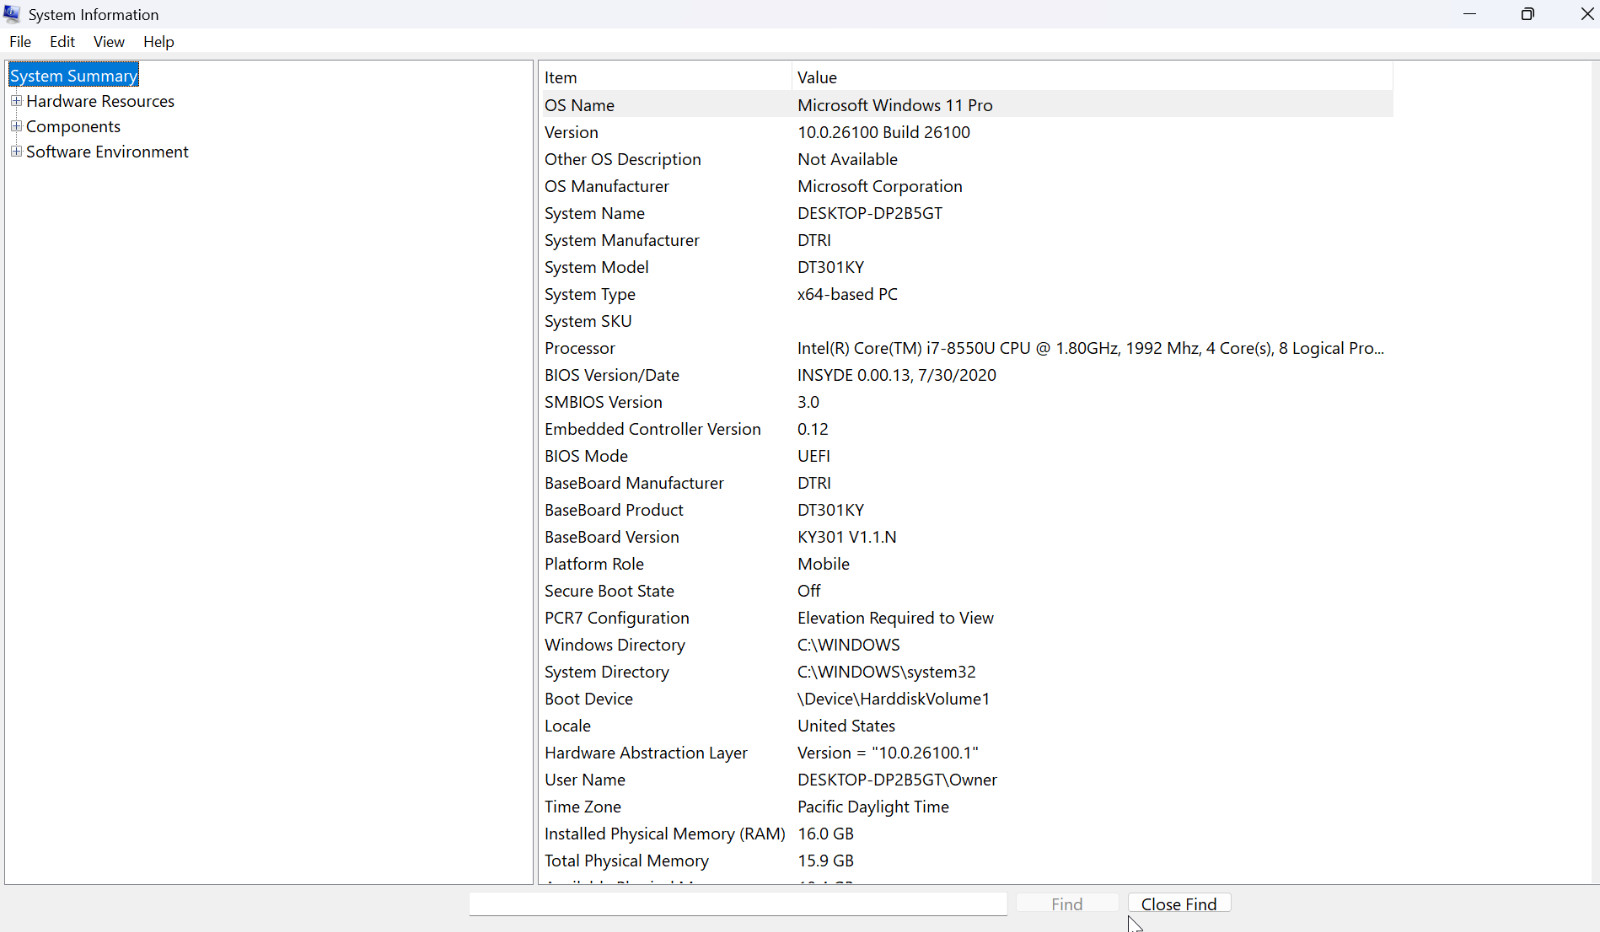Click the Item column header
The height and width of the screenshot is (932, 1600).
click(x=666, y=78)
